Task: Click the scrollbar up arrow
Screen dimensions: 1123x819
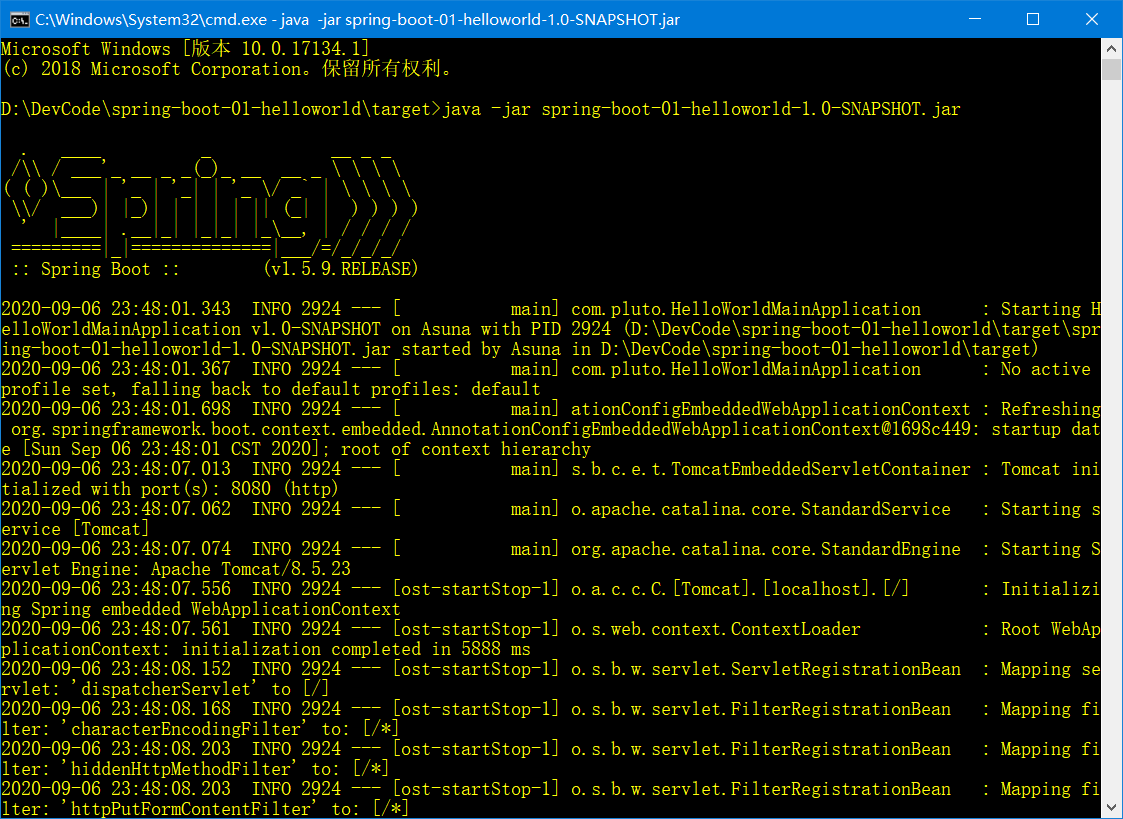Action: 1111,49
